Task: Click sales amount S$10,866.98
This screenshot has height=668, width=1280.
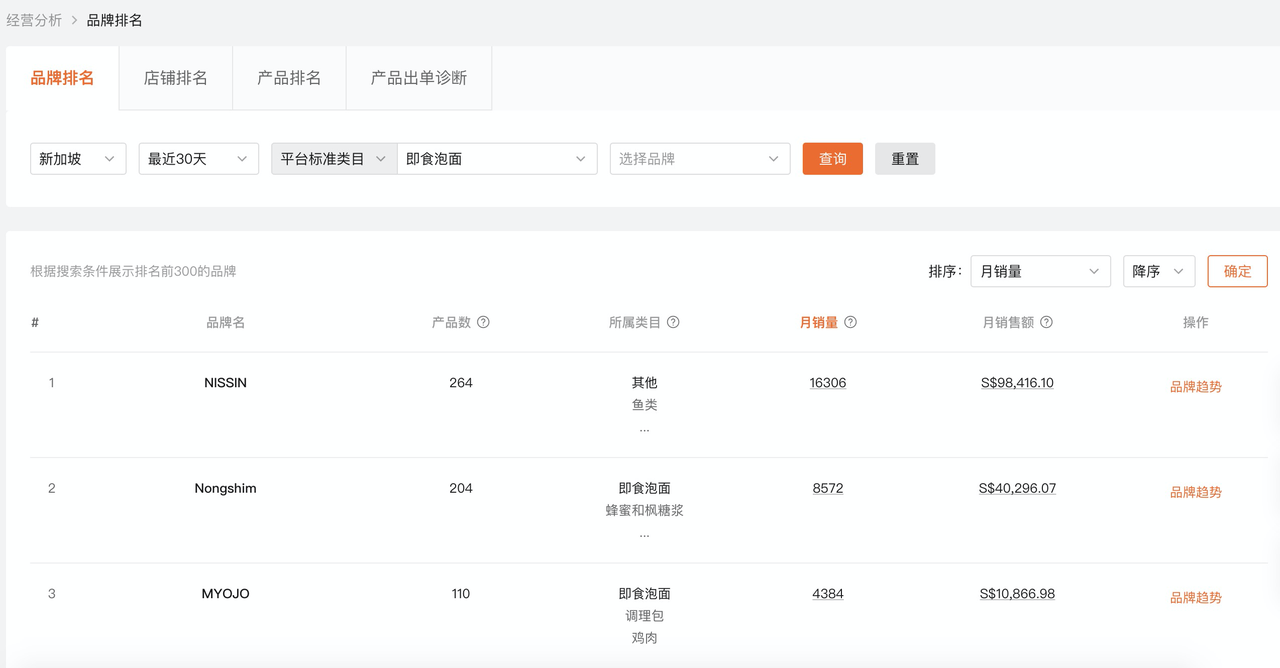Action: click(1017, 594)
